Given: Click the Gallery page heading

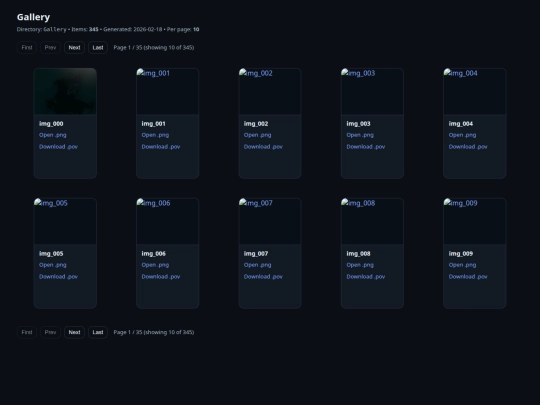Looking at the screenshot, I should pos(33,17).
